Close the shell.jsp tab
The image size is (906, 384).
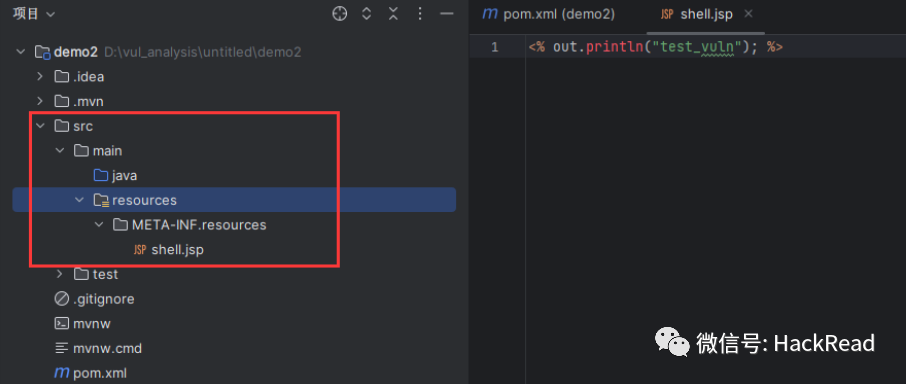click(x=748, y=14)
